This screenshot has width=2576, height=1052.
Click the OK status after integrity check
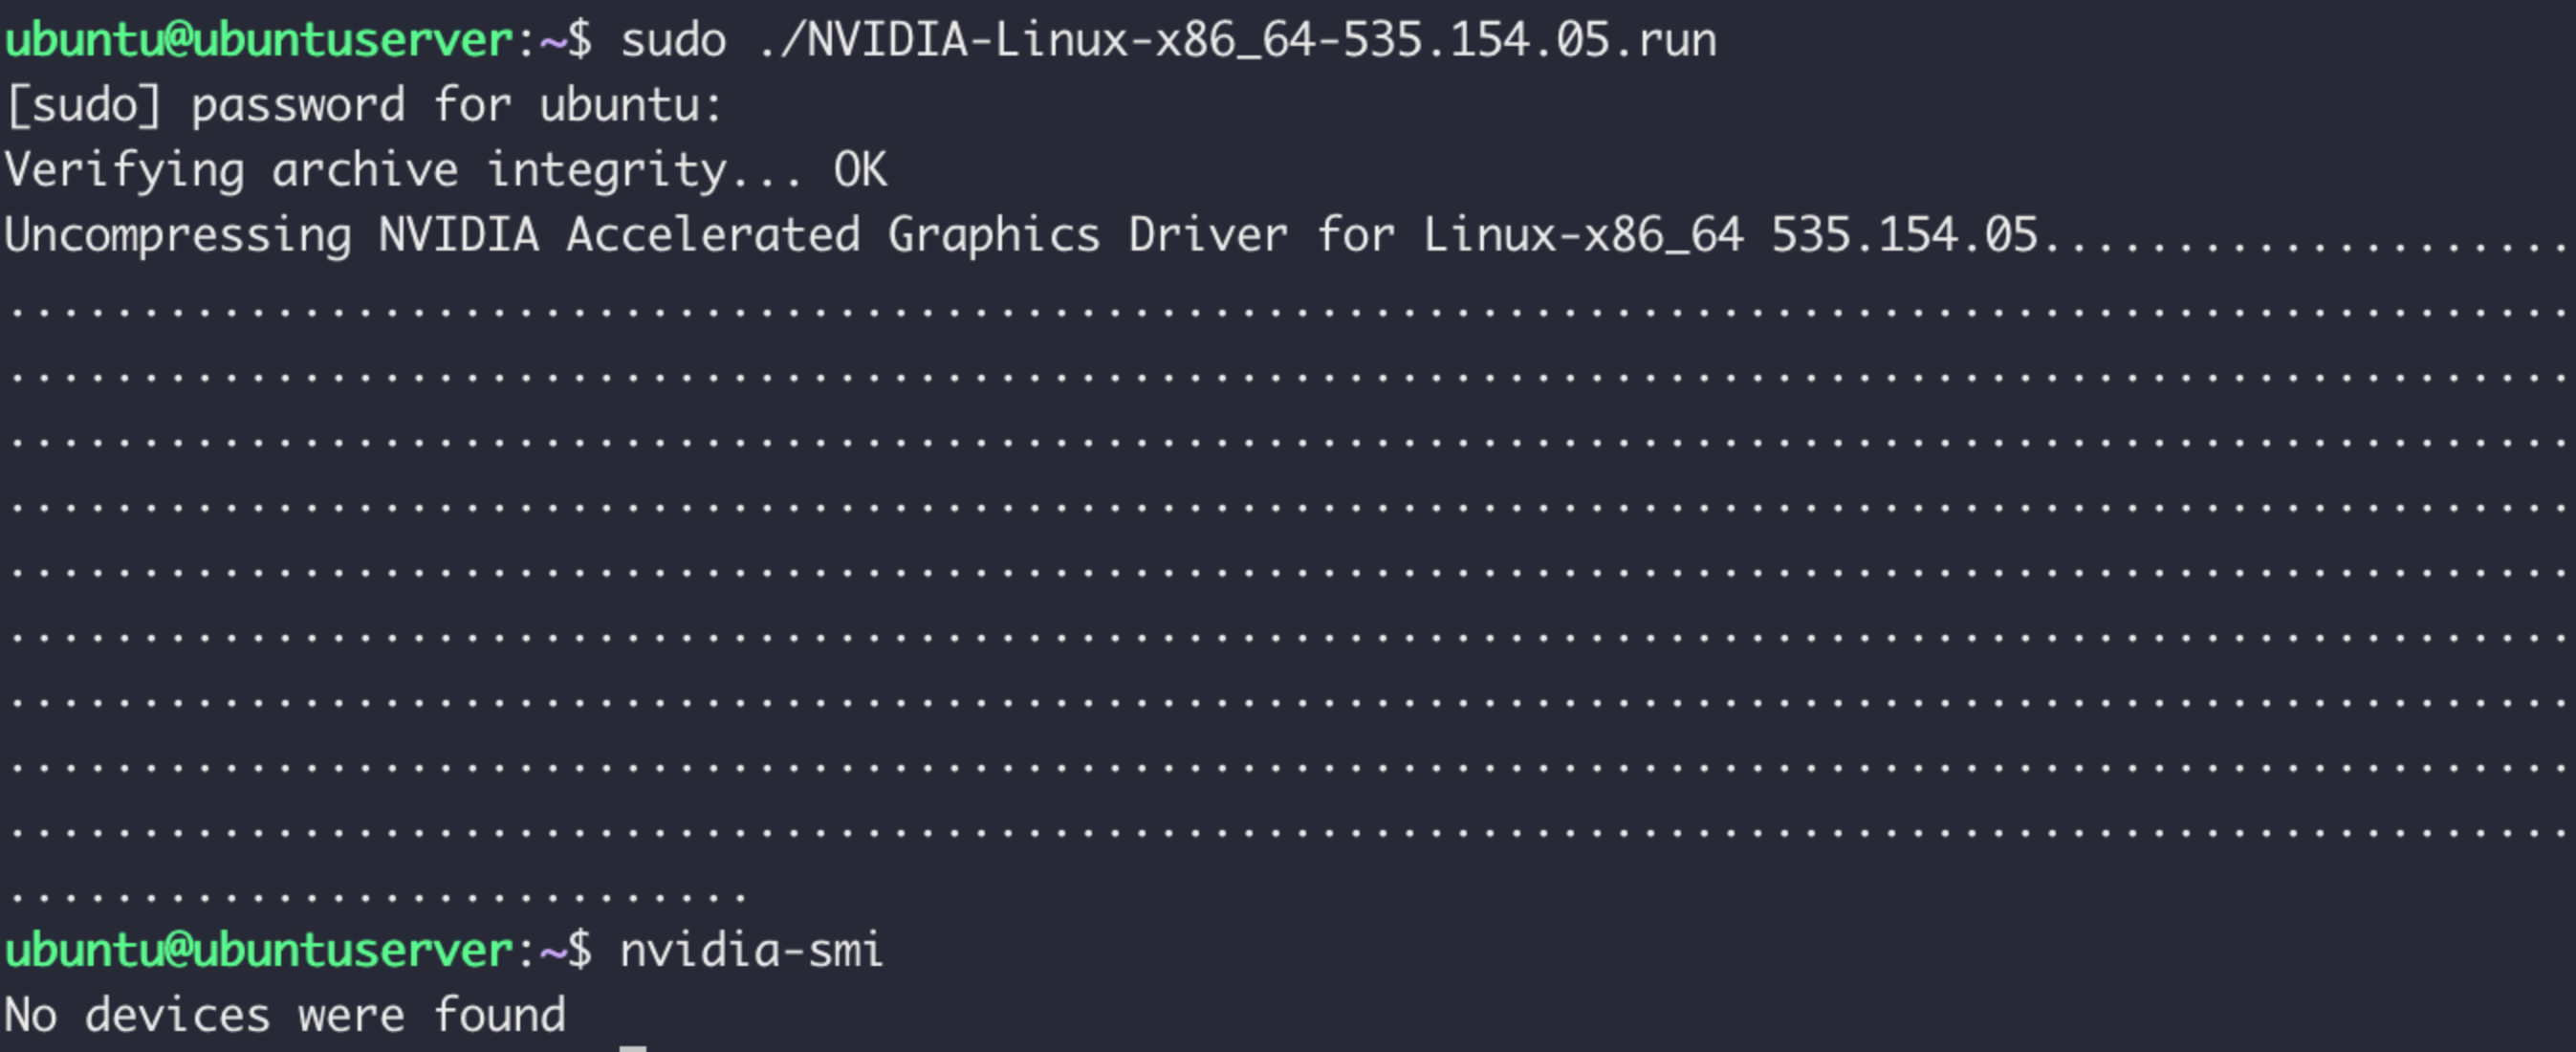point(859,171)
